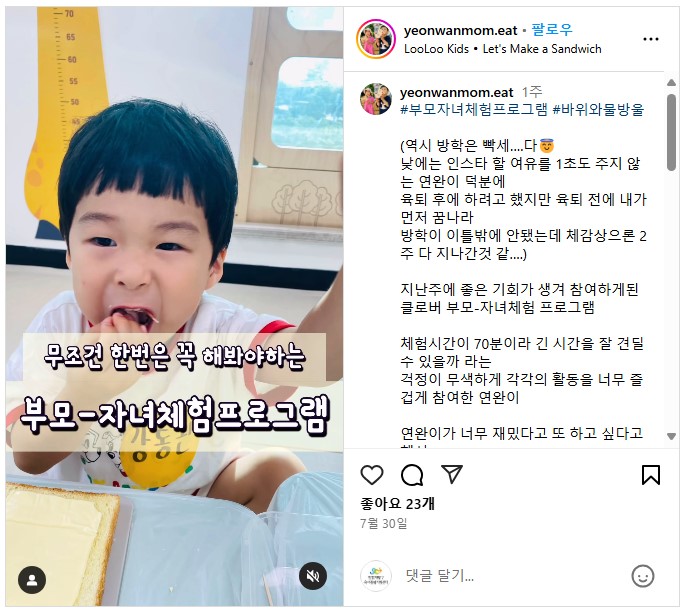This screenshot has width=689, height=613.
Task: Like the post with the heart icon
Action: pyautogui.click(x=372, y=475)
